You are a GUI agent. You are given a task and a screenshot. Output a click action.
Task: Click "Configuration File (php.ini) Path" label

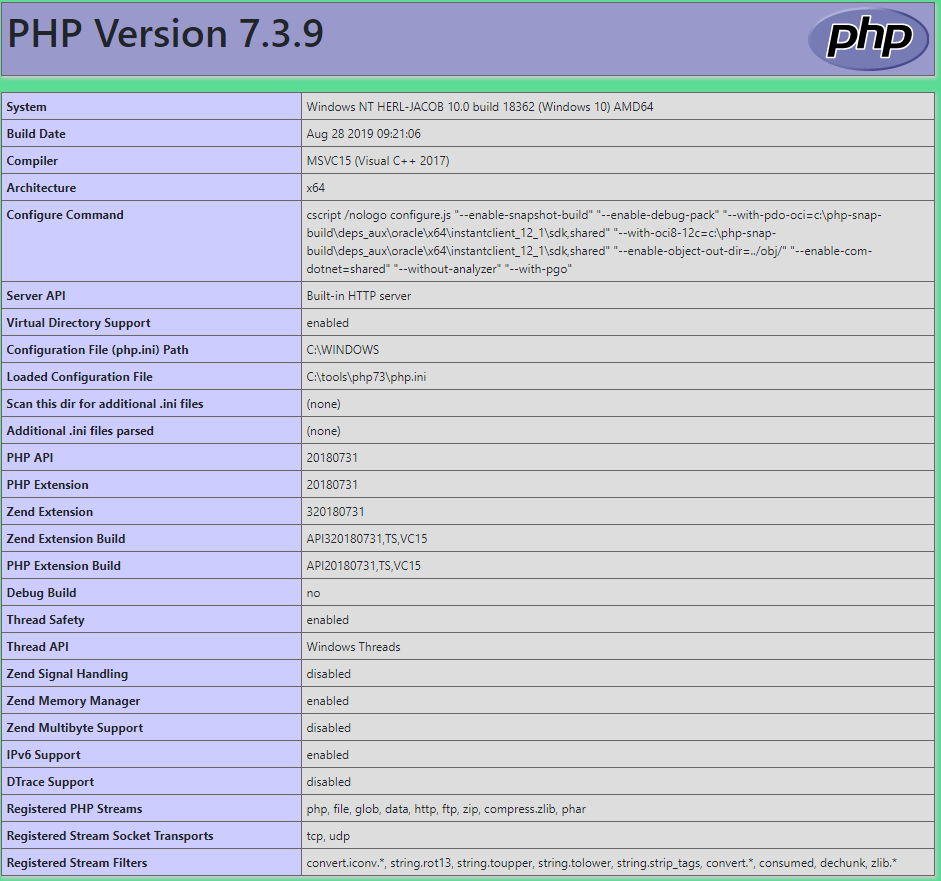tap(97, 350)
